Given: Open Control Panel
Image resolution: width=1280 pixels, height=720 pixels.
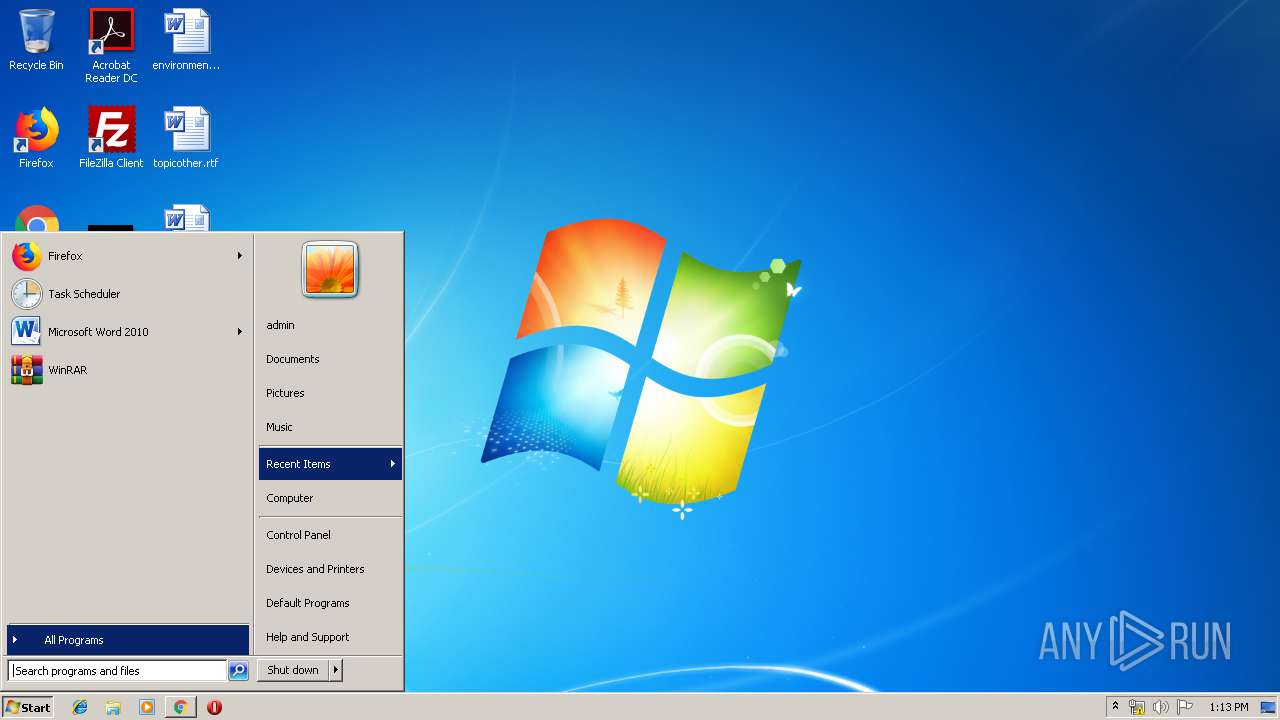Looking at the screenshot, I should click(330, 535).
